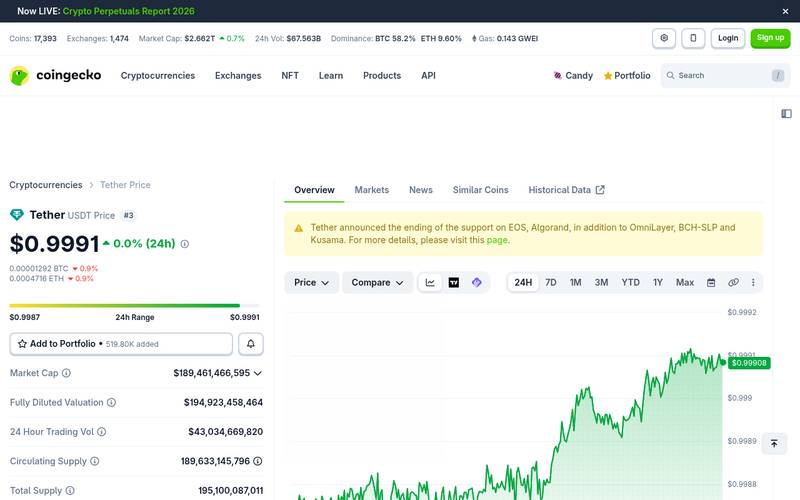This screenshot has height=500, width=800.
Task: Open the API menu
Action: [x=428, y=76]
